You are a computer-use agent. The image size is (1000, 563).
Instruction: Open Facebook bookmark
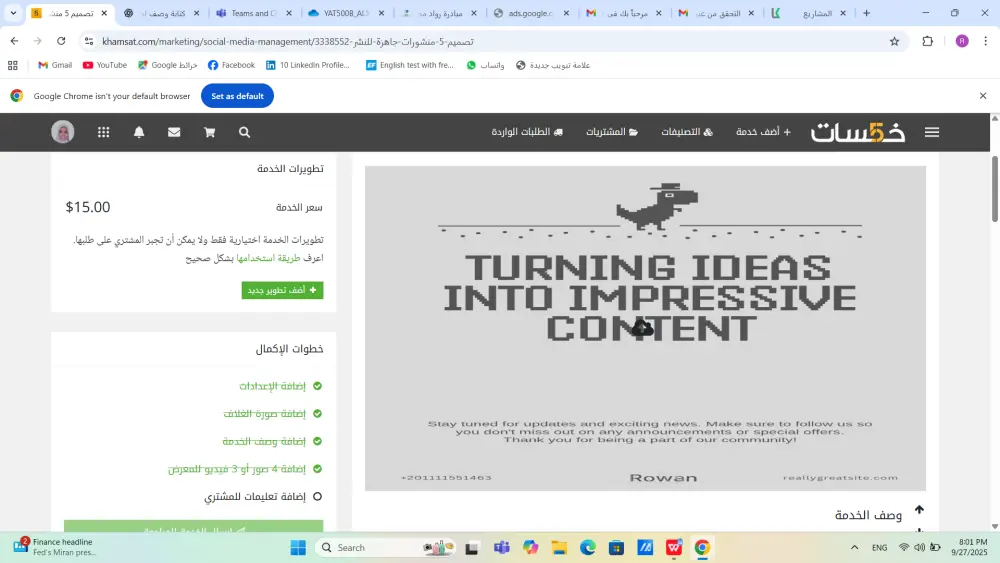pyautogui.click(x=231, y=65)
